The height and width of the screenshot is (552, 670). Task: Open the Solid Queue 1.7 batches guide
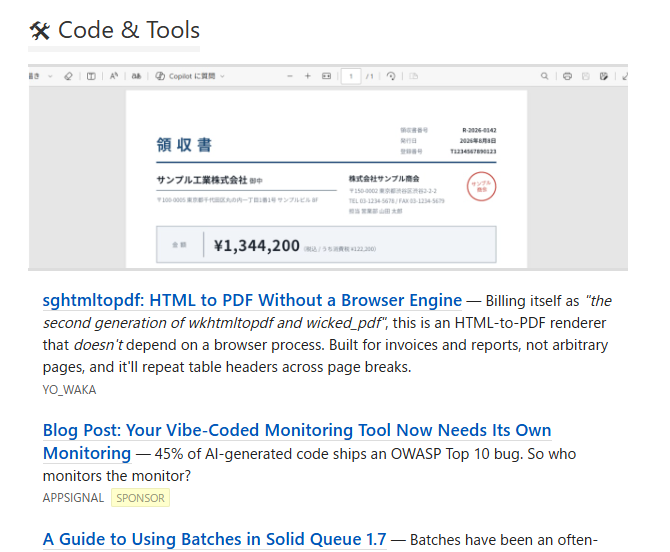215,540
